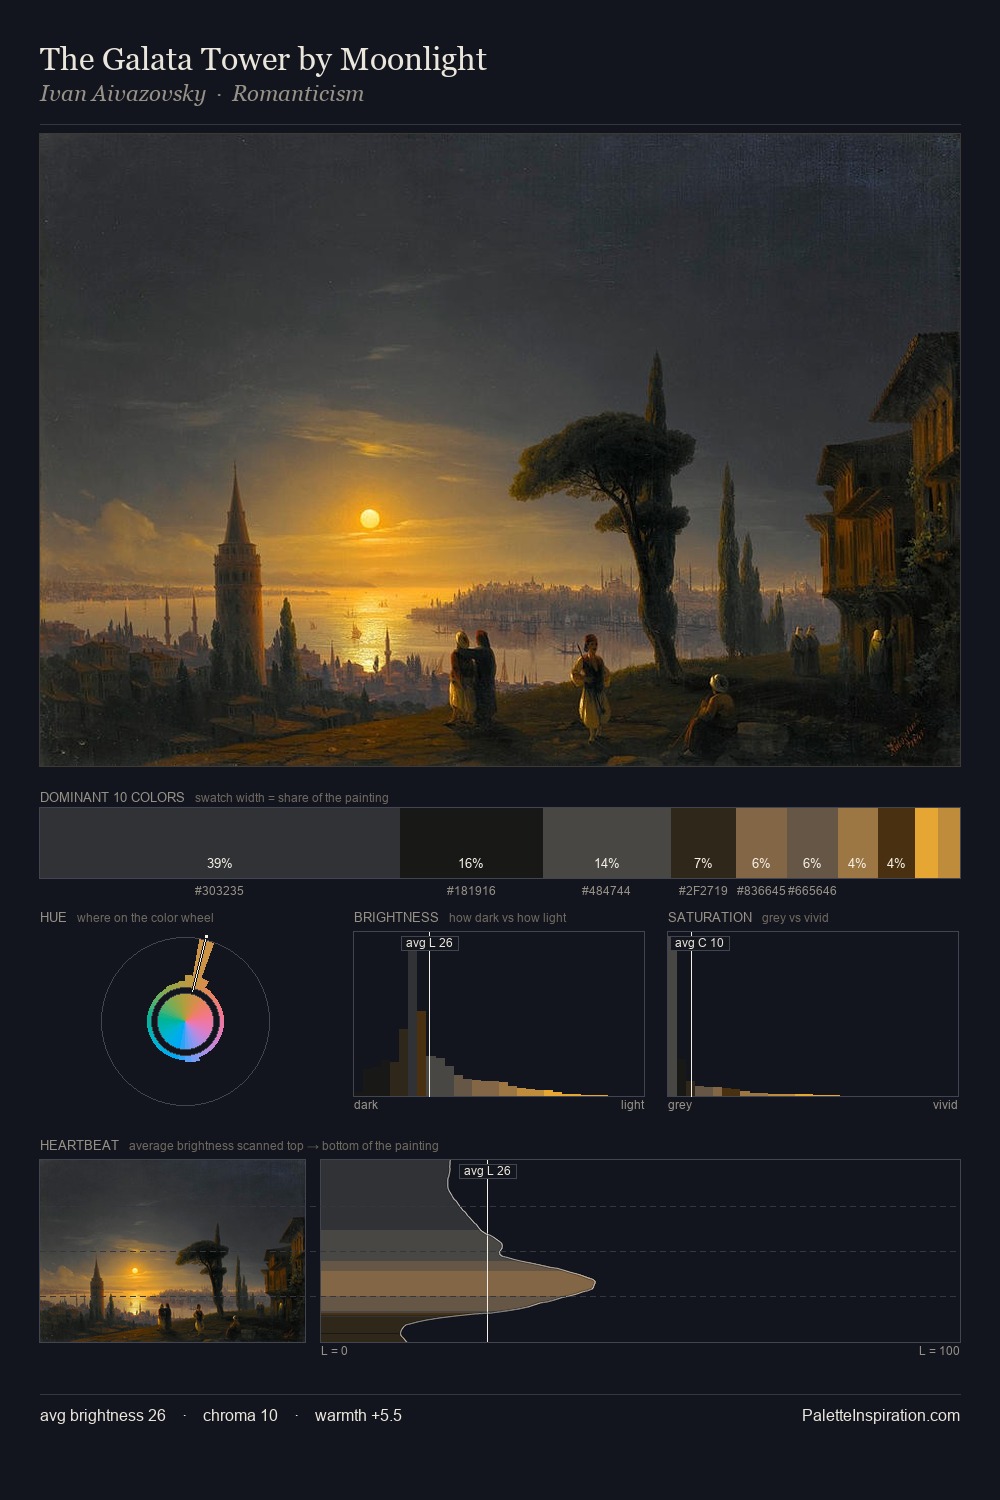
Task: Open the PaletteInspiration.com link
Action: [x=881, y=1415]
